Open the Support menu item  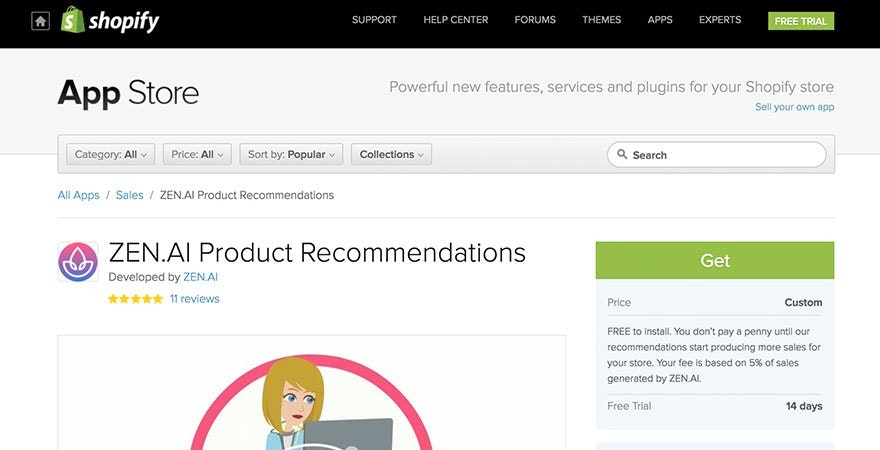pos(374,20)
